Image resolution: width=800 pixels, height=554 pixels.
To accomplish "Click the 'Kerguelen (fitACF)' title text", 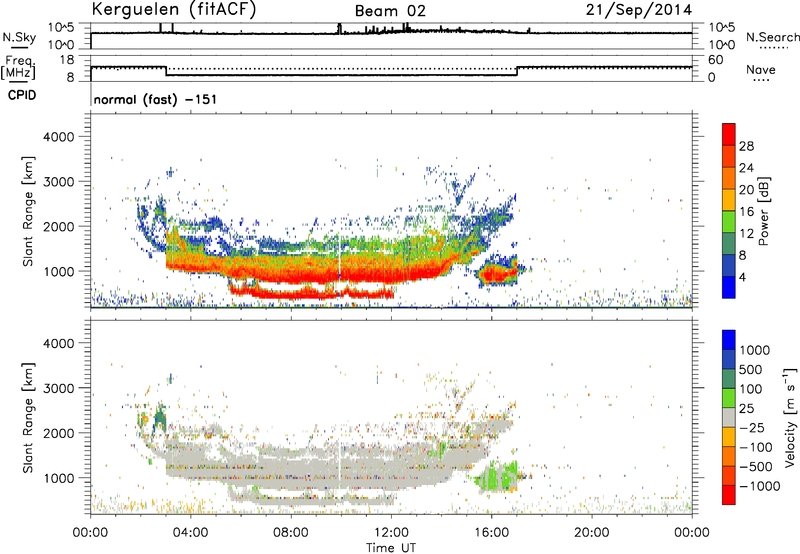I will 173,10.
